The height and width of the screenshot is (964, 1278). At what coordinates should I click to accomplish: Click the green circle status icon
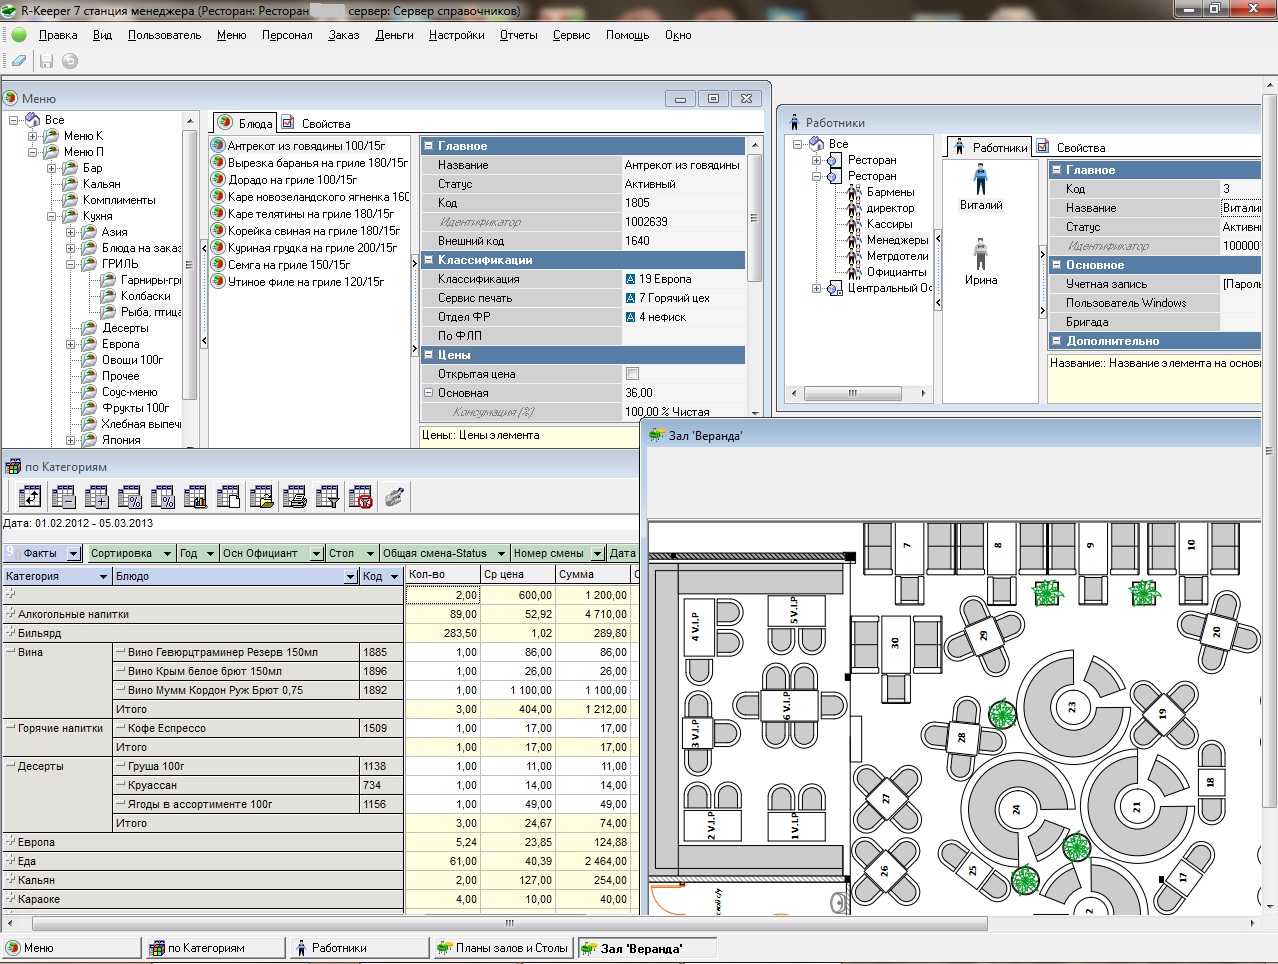click(x=19, y=35)
